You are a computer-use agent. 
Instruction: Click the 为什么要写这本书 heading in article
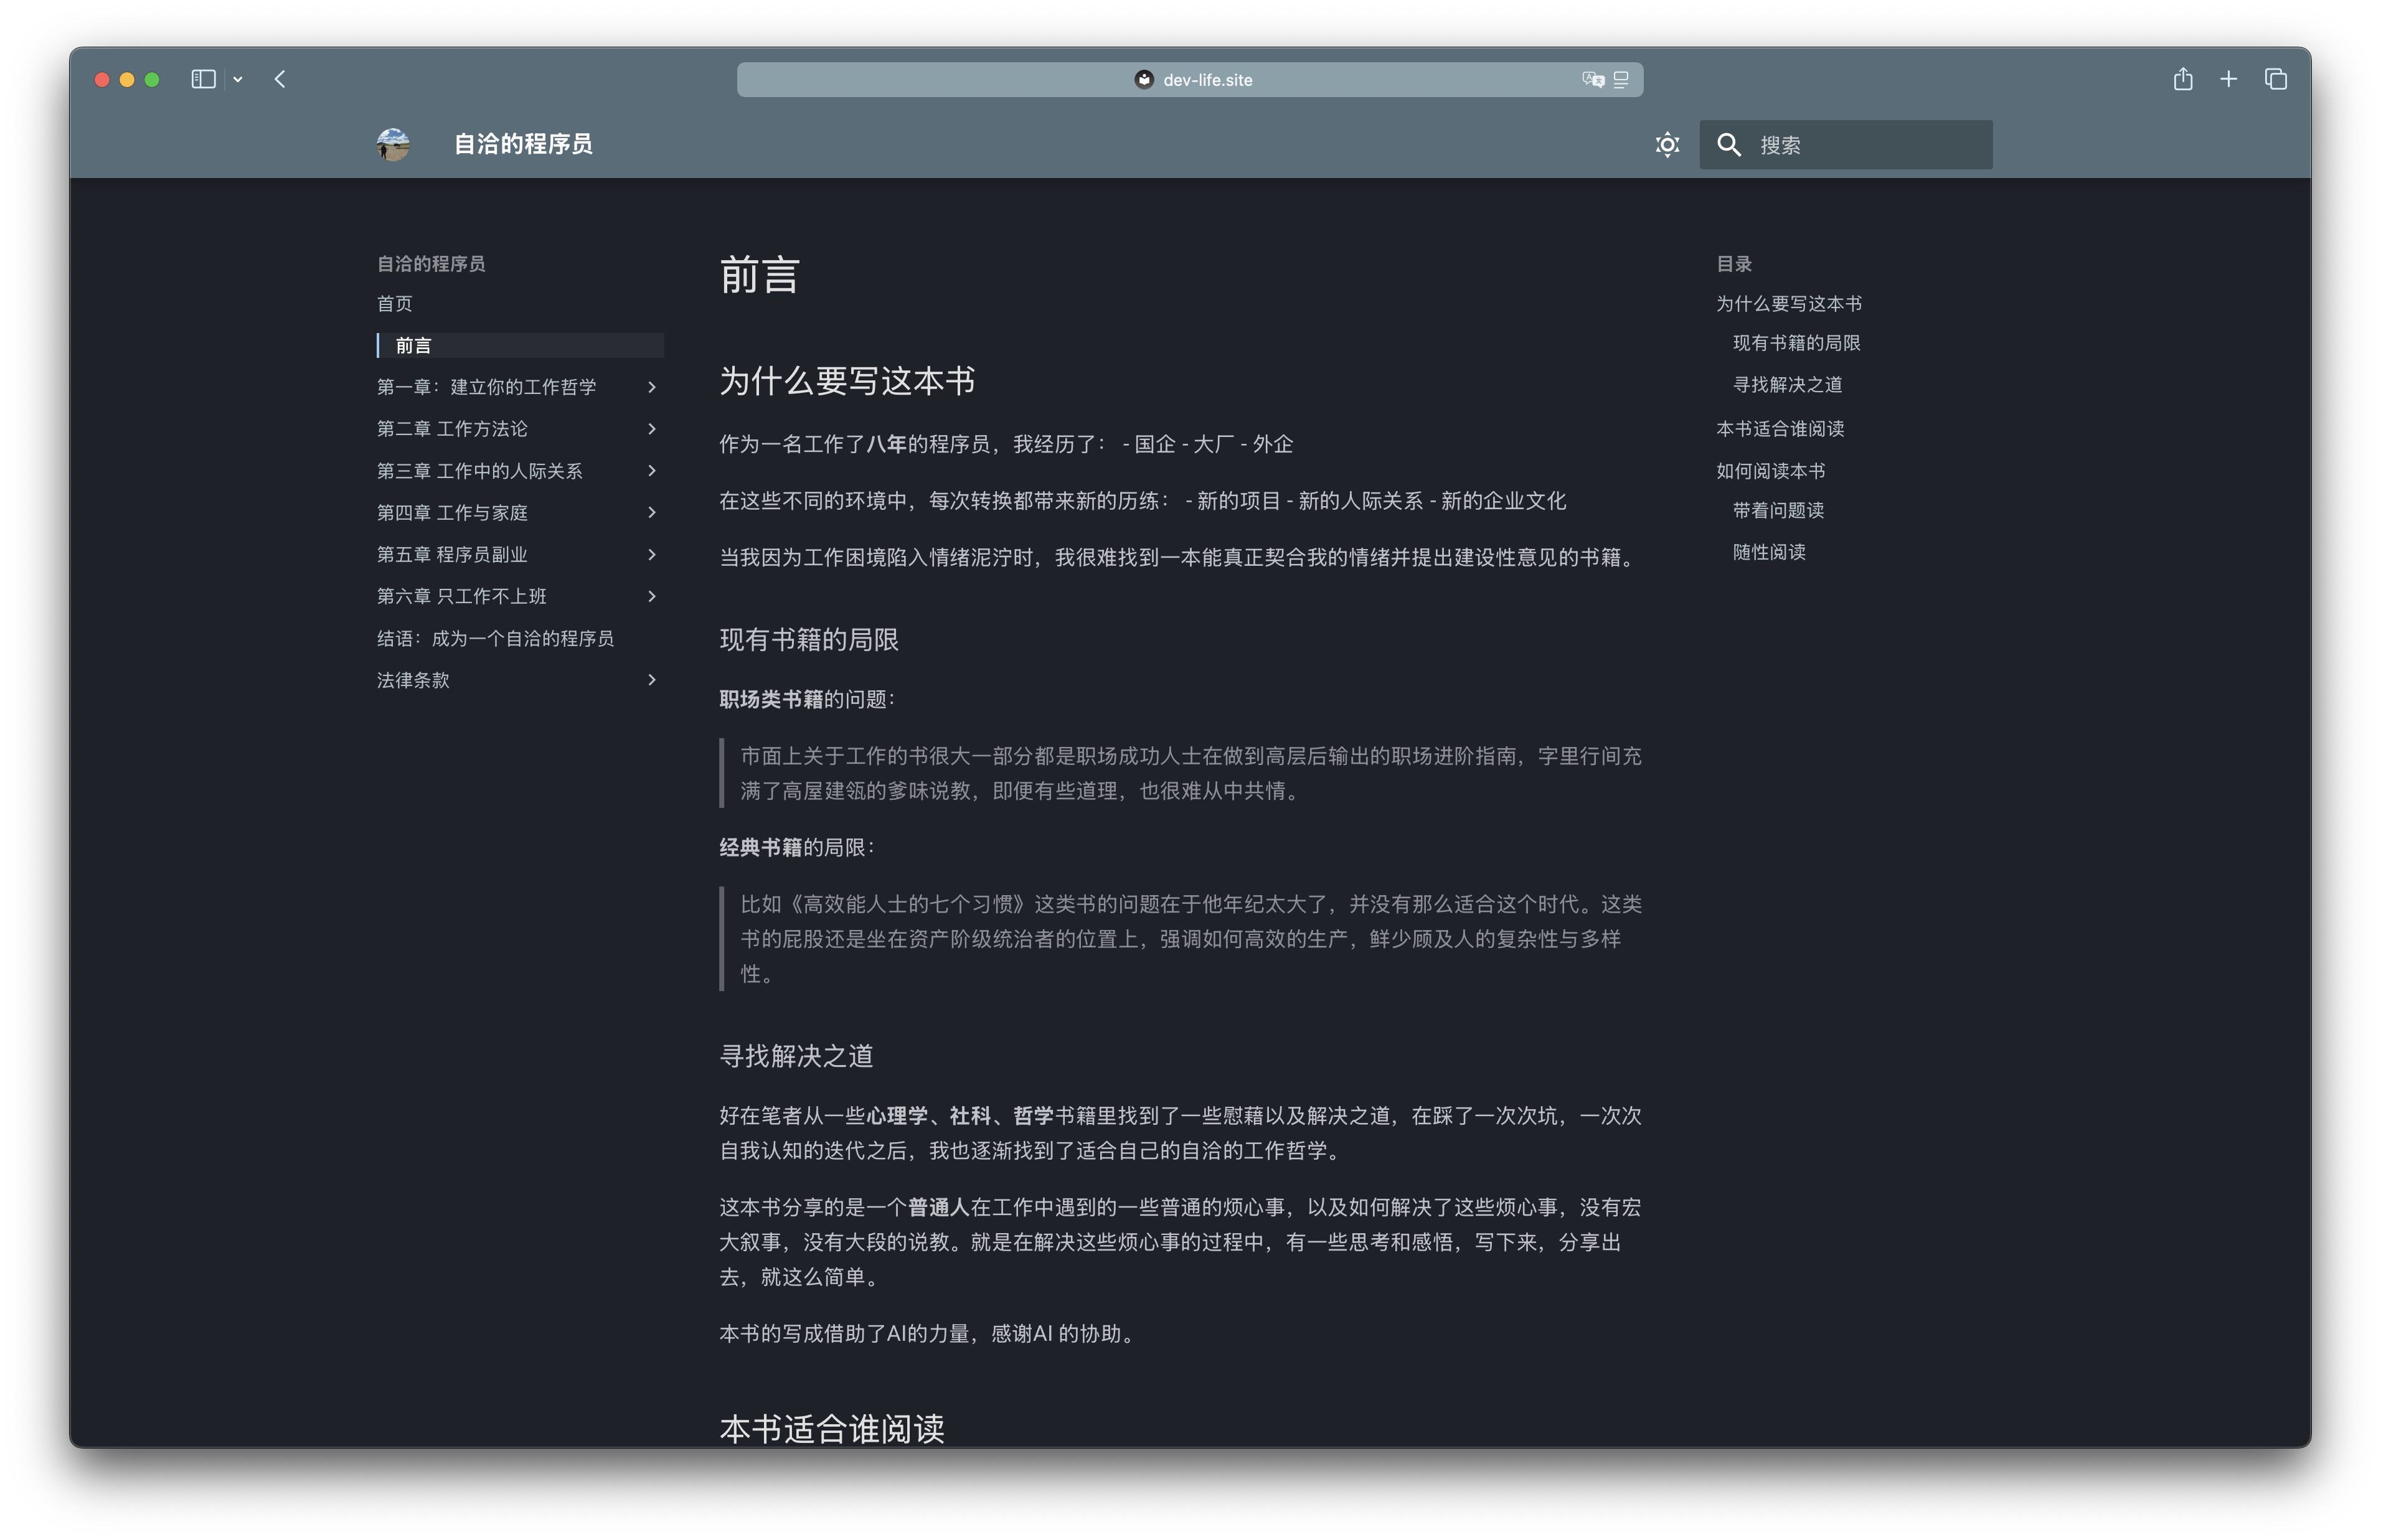click(847, 381)
